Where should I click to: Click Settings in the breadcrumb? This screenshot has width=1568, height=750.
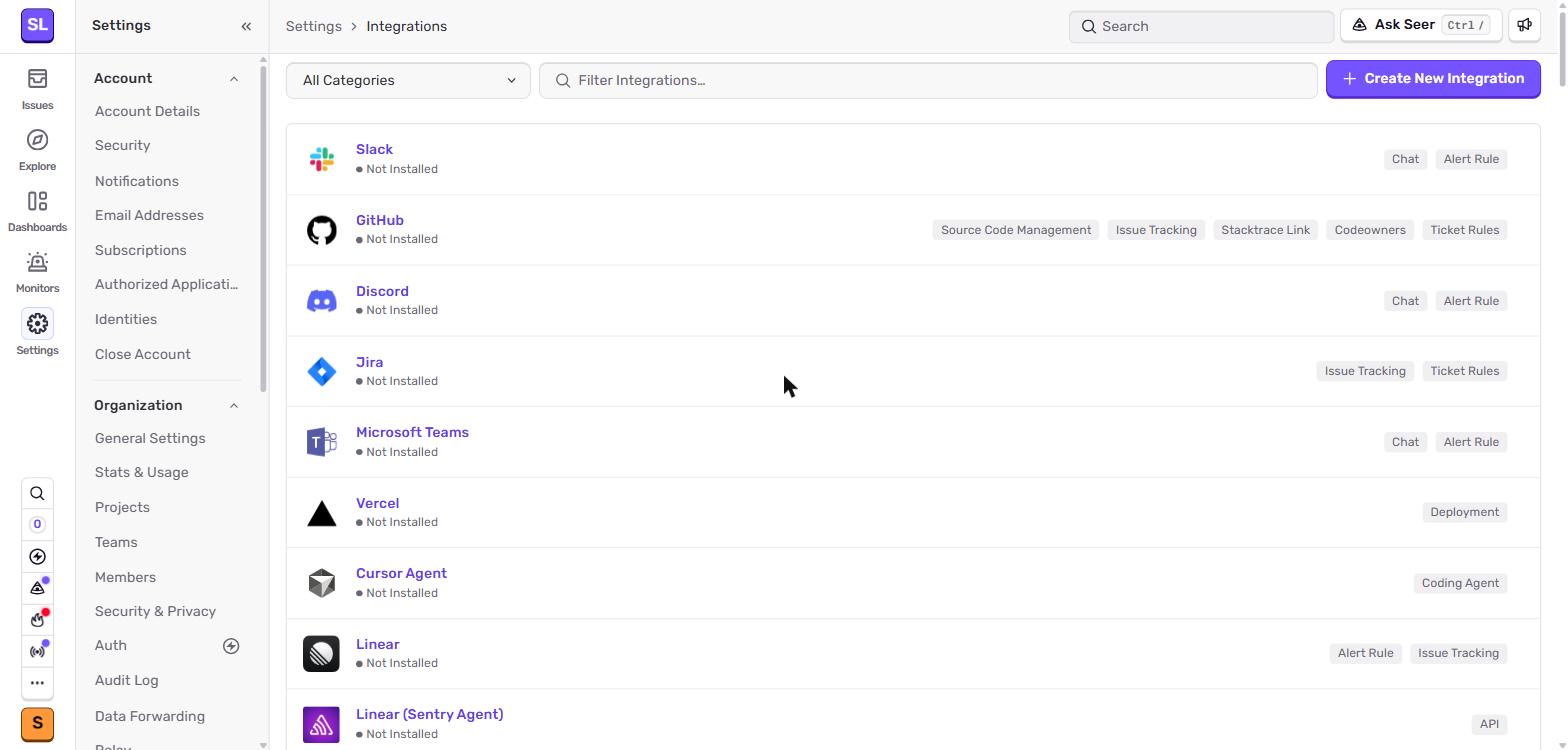pyautogui.click(x=314, y=26)
